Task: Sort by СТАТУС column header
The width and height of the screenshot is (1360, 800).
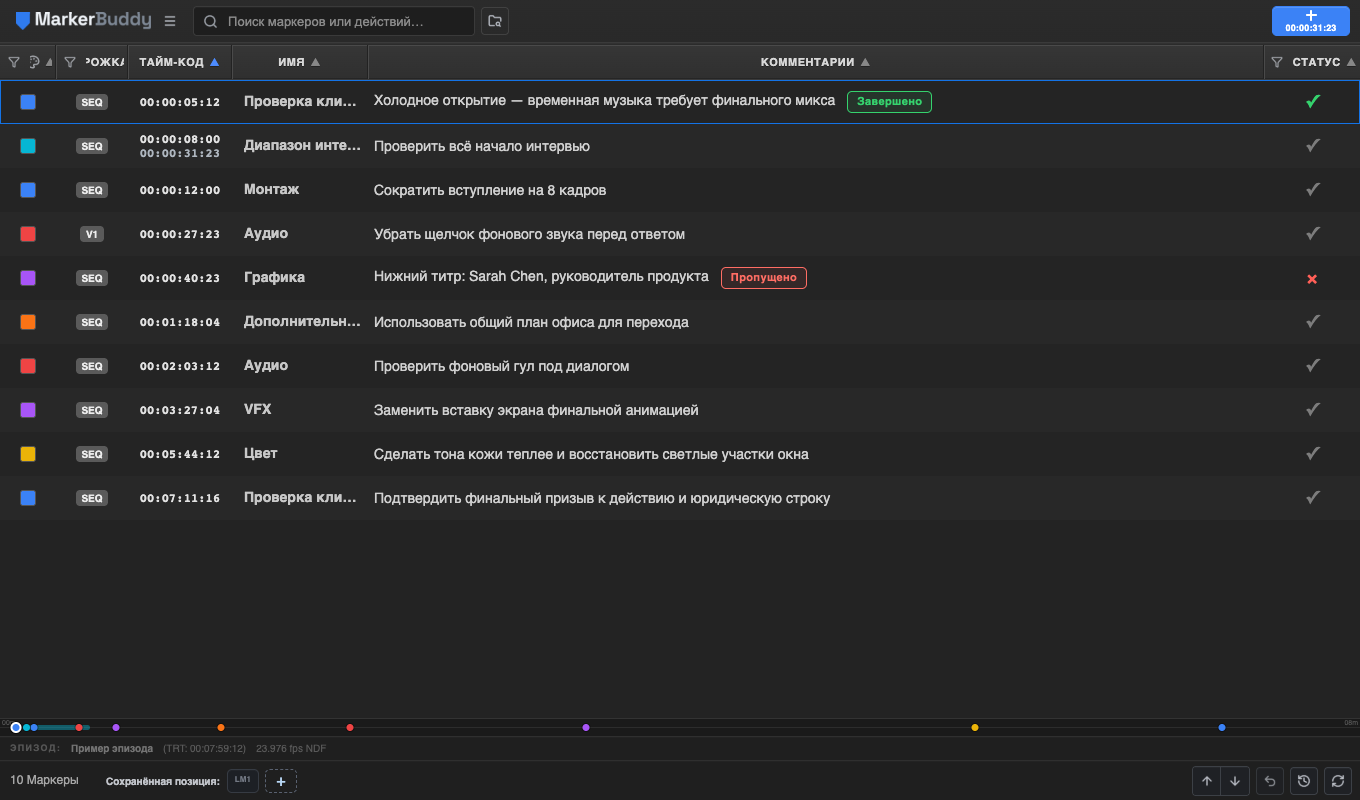Action: point(1323,62)
